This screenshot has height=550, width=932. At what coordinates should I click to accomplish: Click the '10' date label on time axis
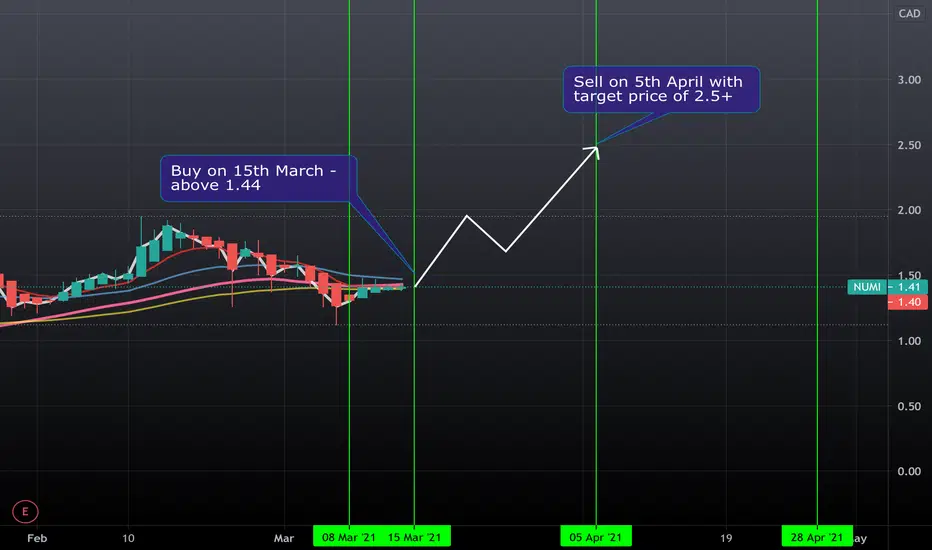[x=128, y=538]
